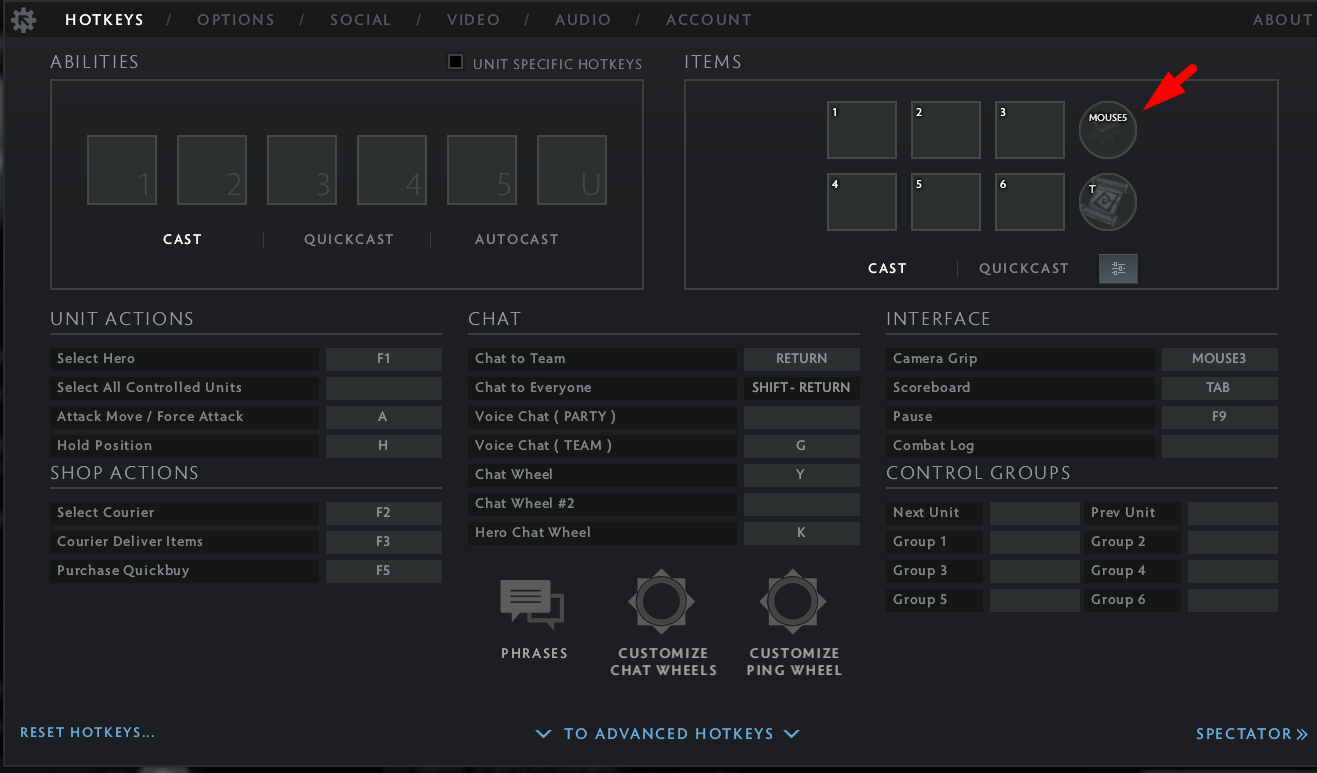Rebind Chat to Everyone SHIFT-RETURN key
1317x773 pixels.
point(802,388)
